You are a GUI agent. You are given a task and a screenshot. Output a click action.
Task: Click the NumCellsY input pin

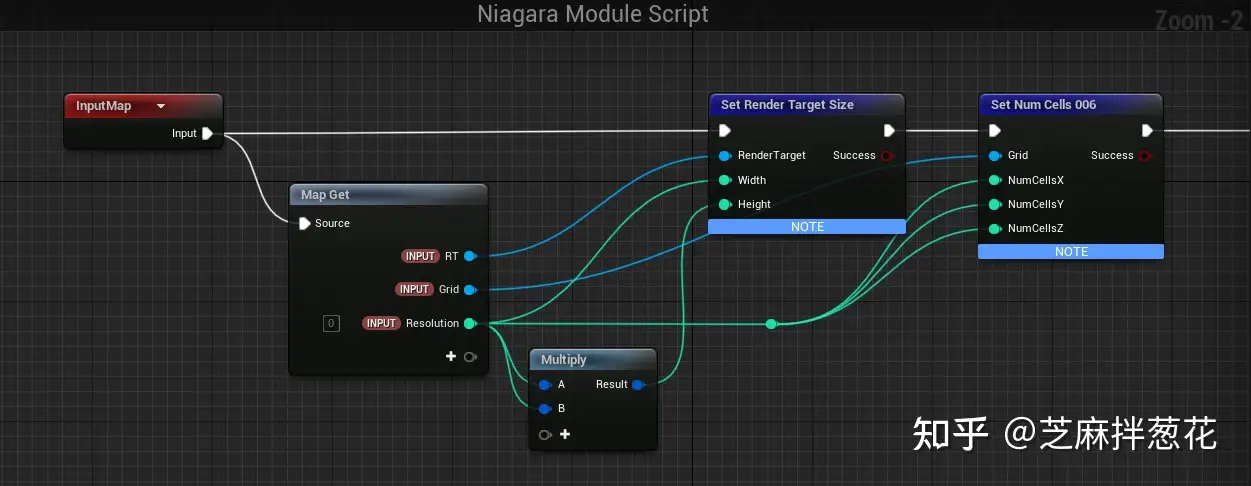994,204
